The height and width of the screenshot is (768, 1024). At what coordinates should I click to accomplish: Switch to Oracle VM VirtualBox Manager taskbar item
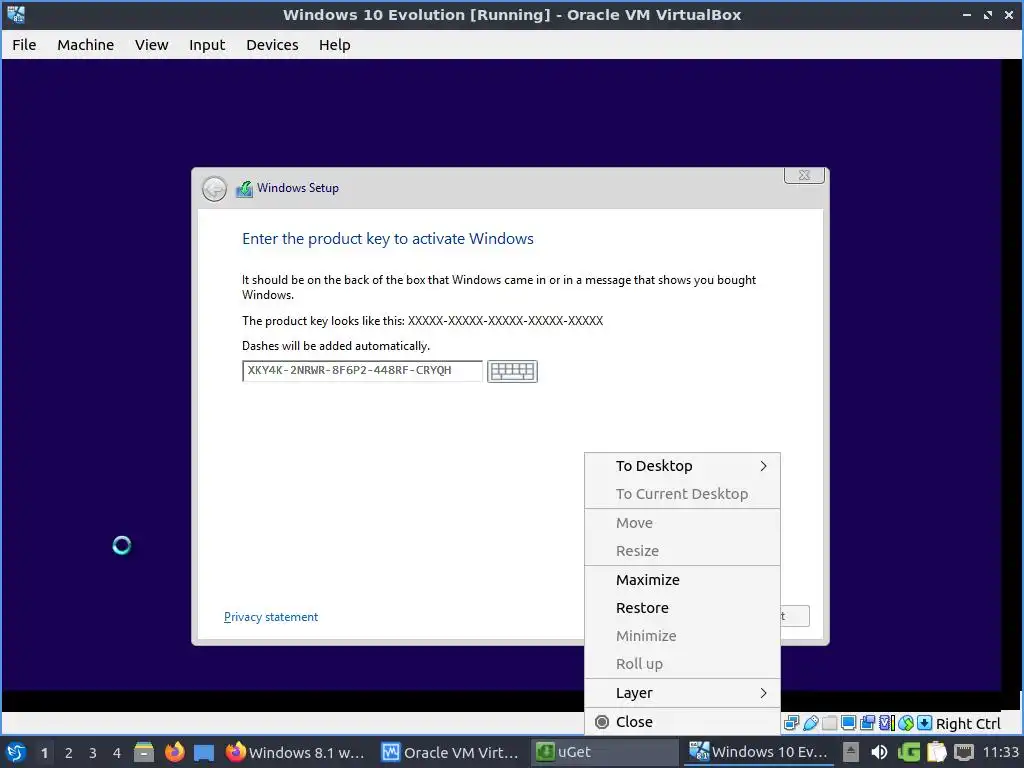tap(451, 752)
